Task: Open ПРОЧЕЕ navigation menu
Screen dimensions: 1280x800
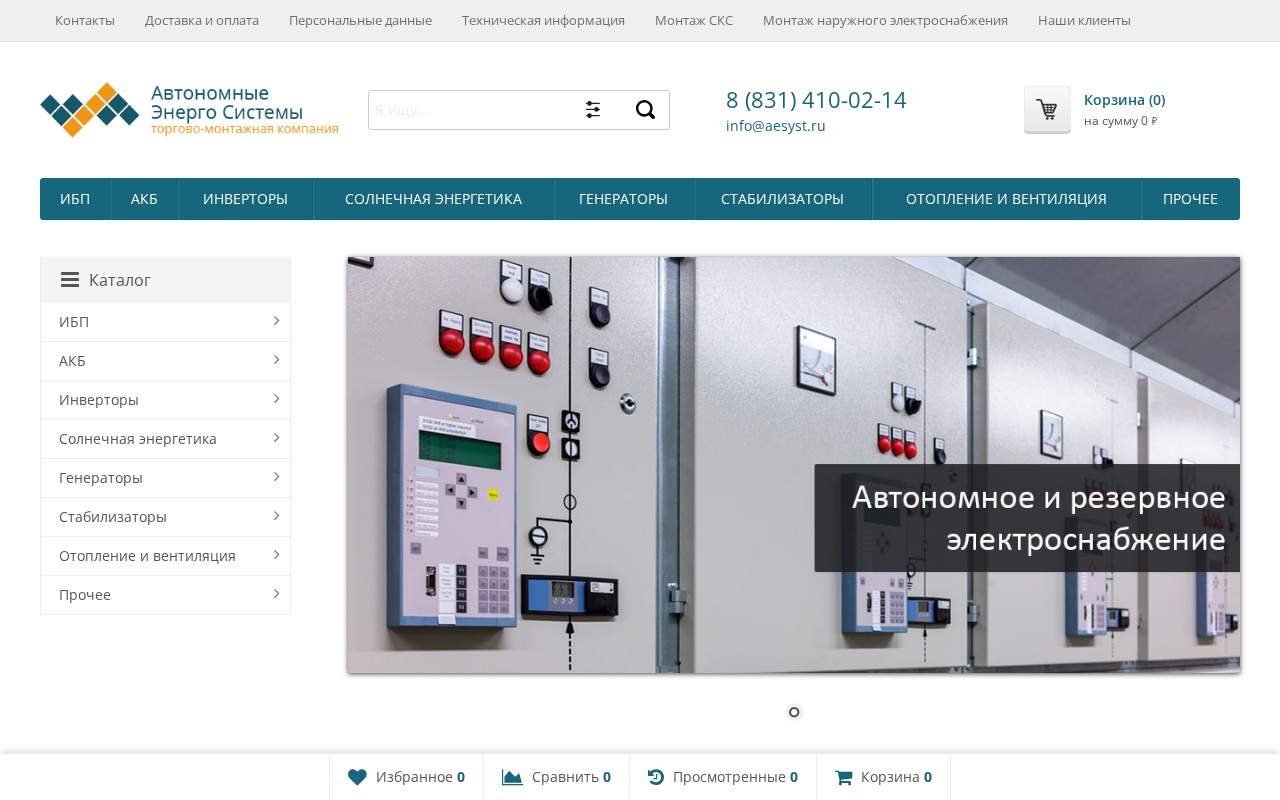Action: pyautogui.click(x=1190, y=199)
